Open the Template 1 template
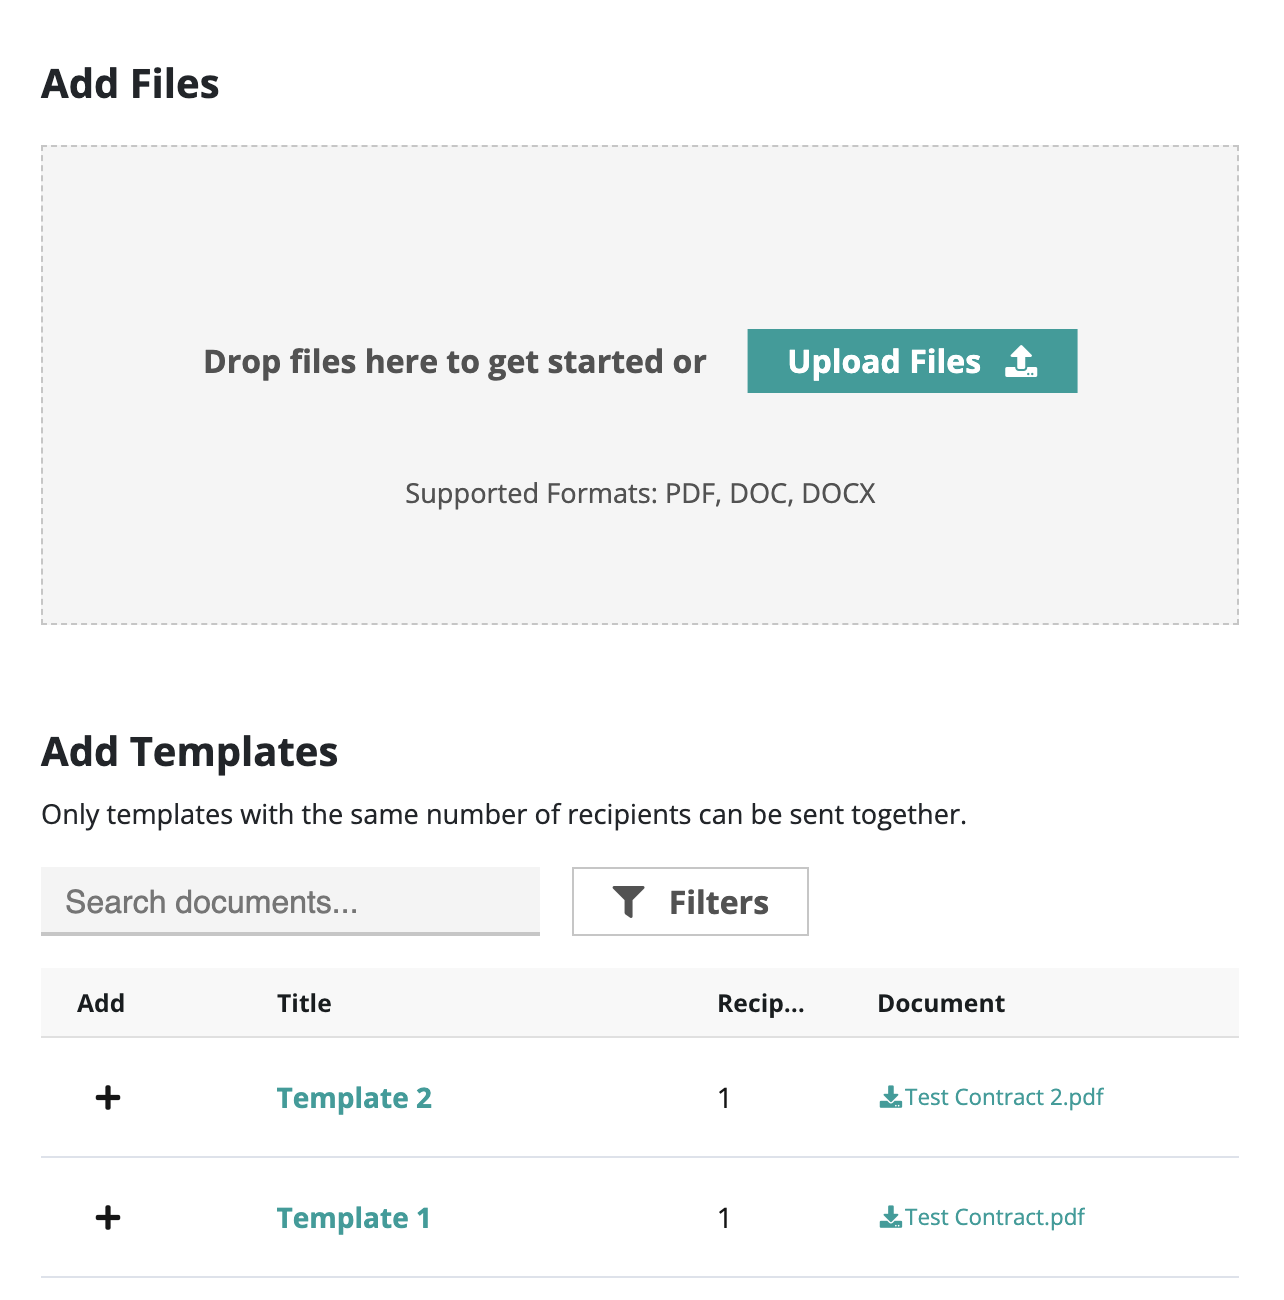The width and height of the screenshot is (1284, 1300). (x=353, y=1218)
